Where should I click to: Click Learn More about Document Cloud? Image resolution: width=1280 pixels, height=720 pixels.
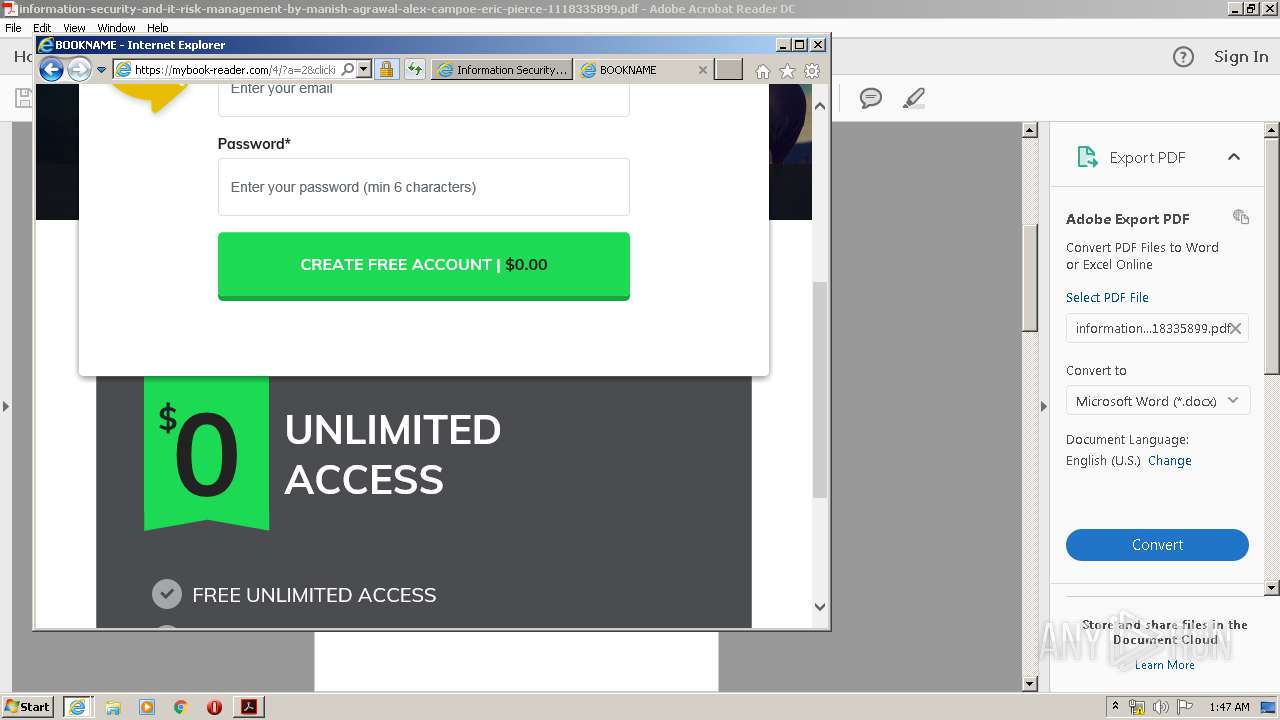1164,665
